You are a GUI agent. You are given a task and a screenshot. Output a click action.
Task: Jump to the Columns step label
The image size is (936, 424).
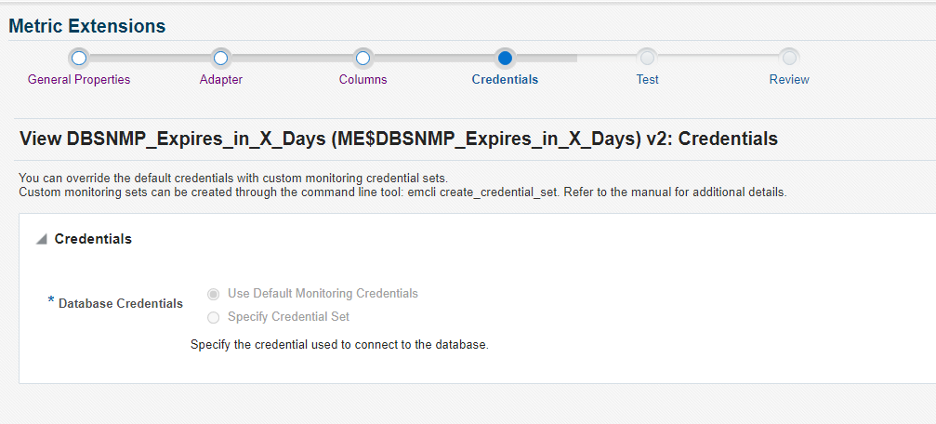coord(363,79)
